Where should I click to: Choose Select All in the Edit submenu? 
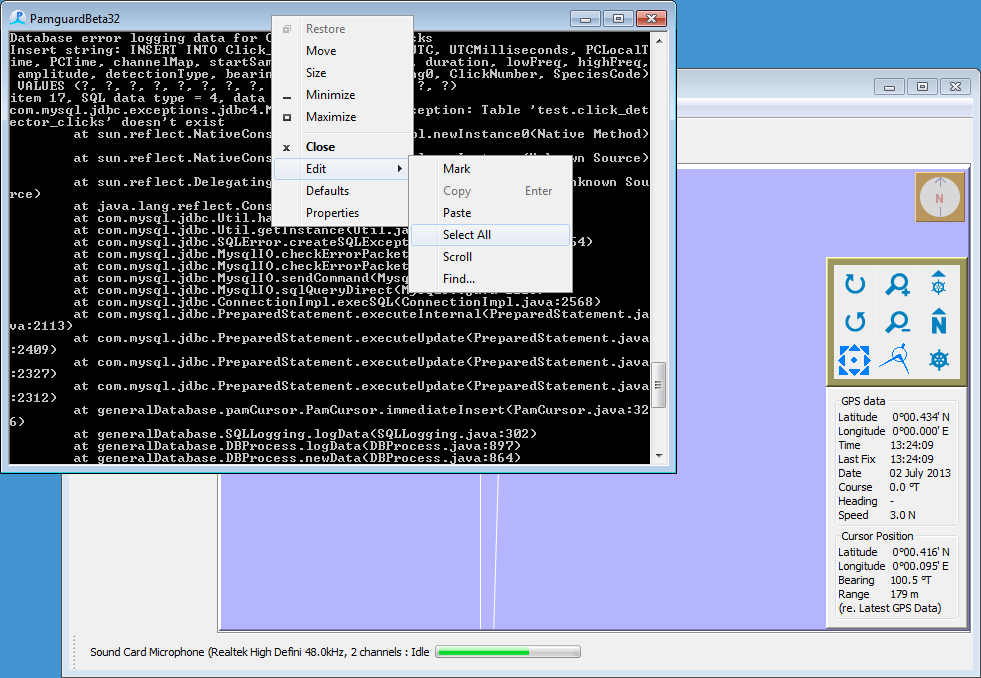click(x=490, y=235)
